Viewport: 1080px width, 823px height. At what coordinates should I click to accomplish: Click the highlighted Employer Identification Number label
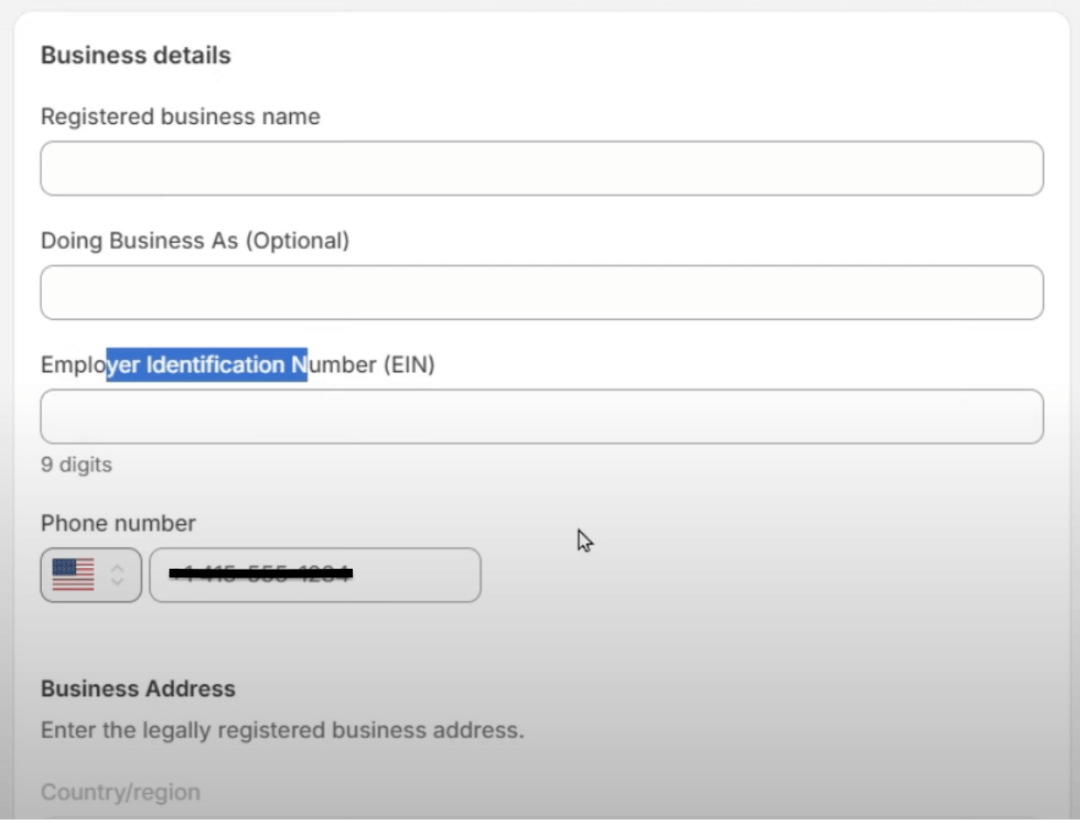pos(238,365)
